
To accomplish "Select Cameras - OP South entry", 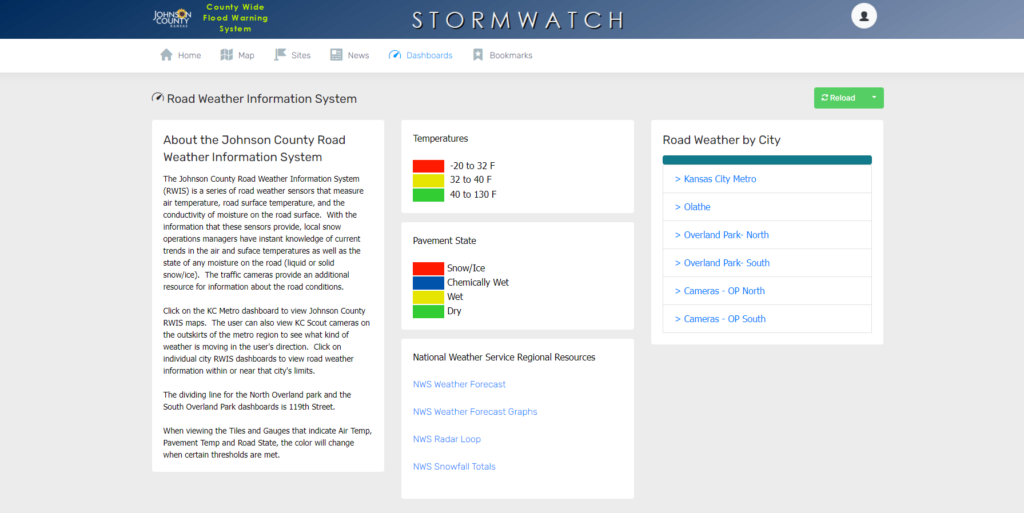I will click(724, 319).
